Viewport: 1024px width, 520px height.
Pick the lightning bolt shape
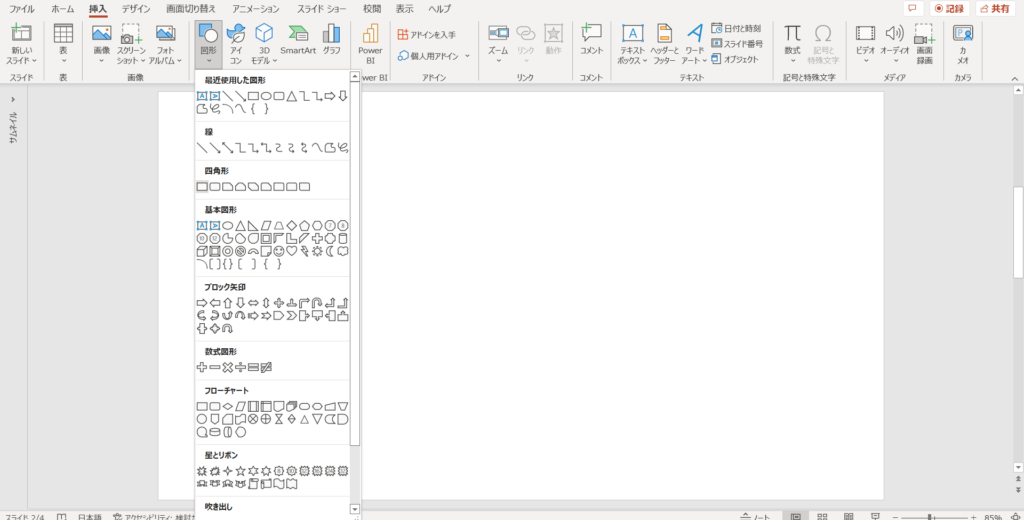tap(304, 252)
